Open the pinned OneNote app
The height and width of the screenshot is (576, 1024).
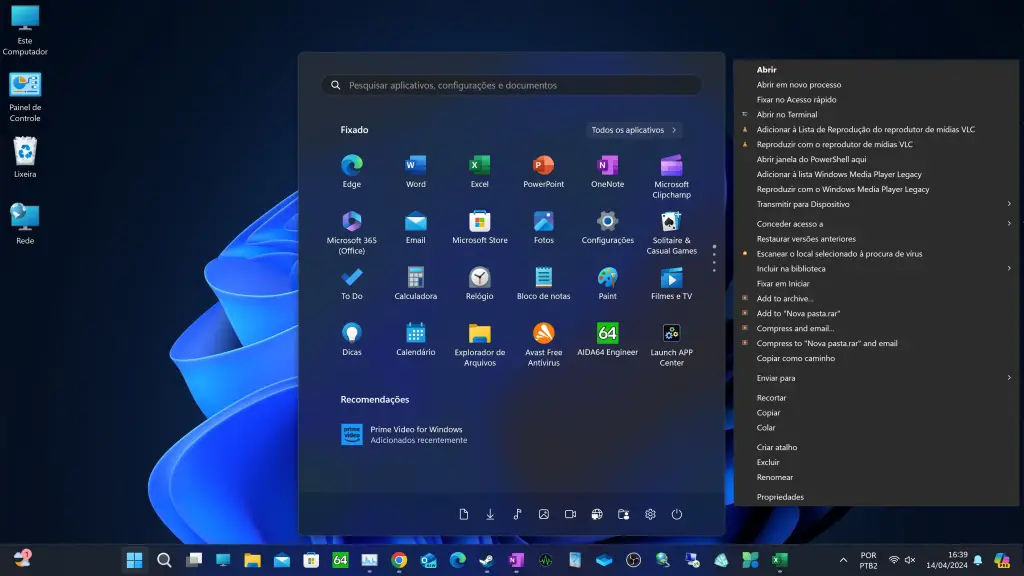(607, 171)
